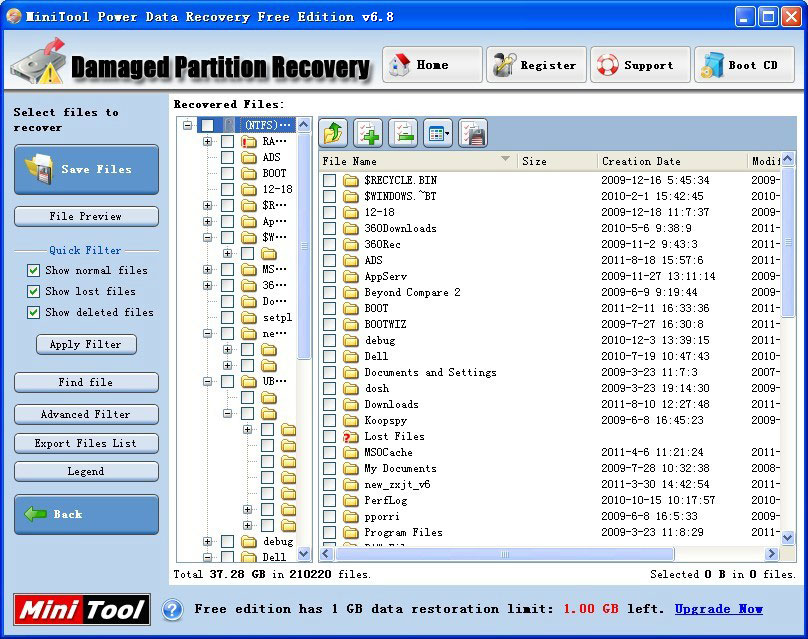Check the Documents and Settings checkbox
The height and width of the screenshot is (639, 808).
click(330, 373)
